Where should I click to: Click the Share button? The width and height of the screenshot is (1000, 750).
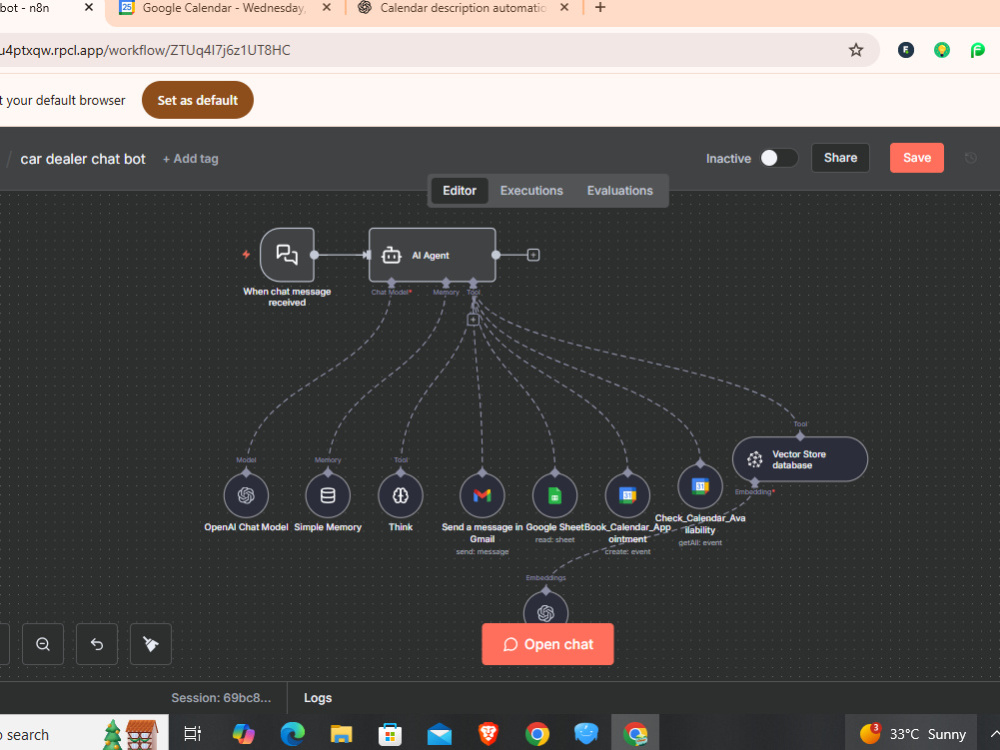click(841, 158)
